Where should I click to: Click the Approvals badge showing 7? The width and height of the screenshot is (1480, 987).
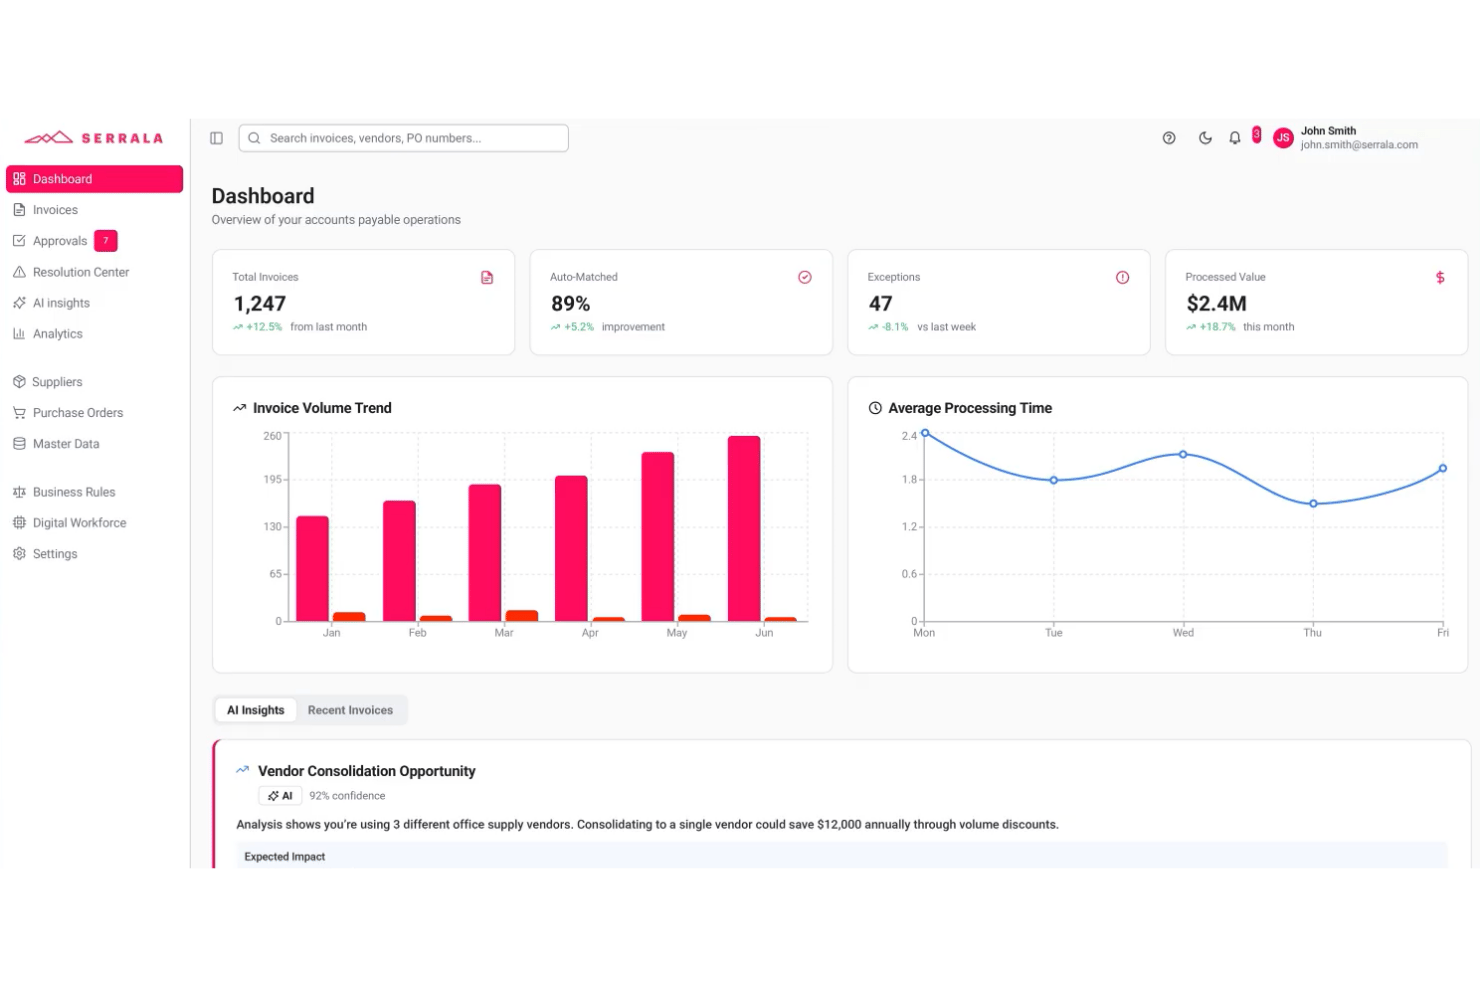pos(106,241)
